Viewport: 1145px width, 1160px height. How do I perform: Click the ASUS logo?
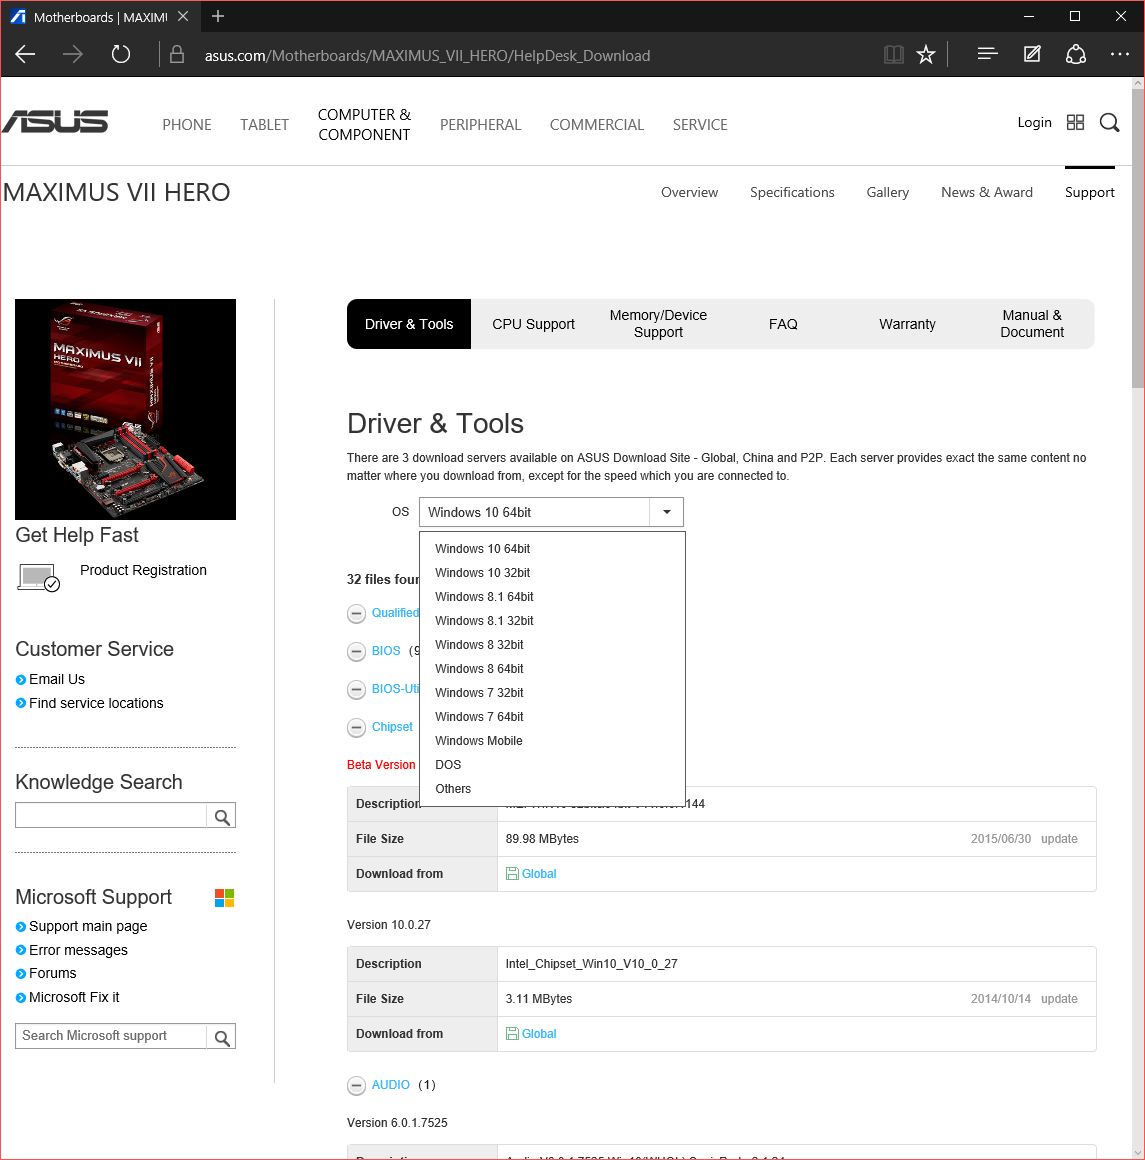[56, 123]
